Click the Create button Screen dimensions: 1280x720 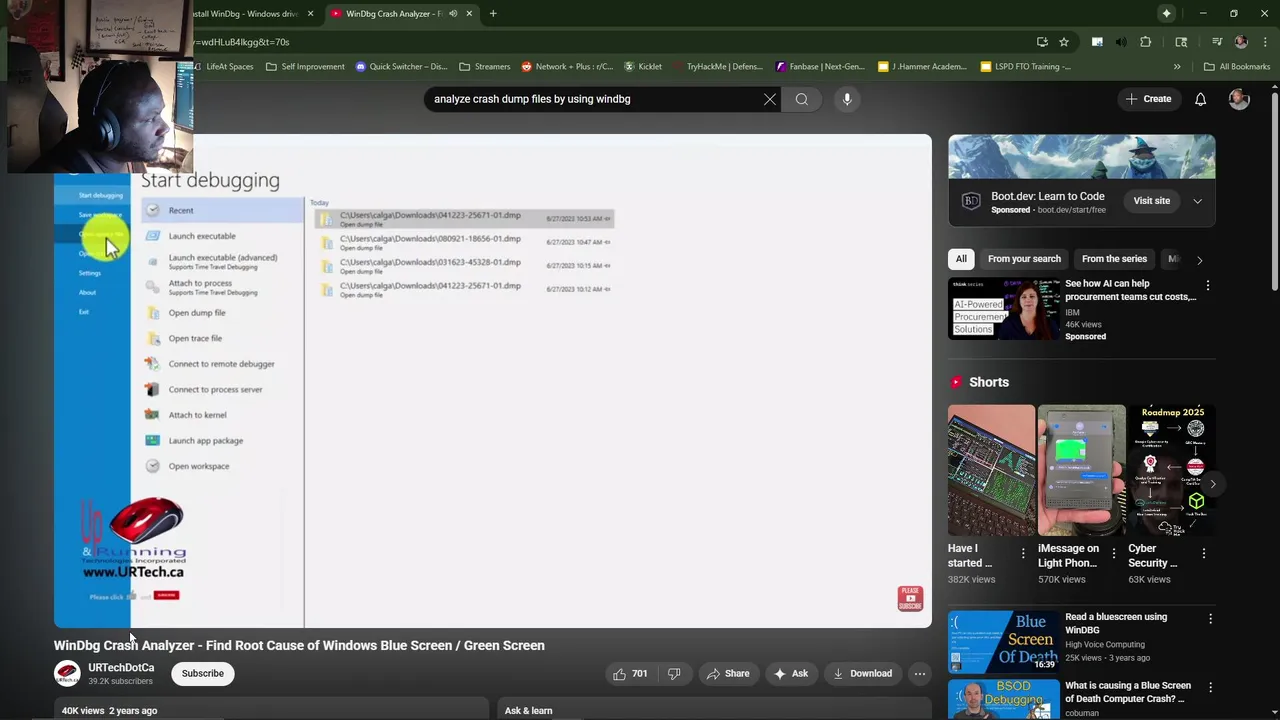(x=1148, y=99)
